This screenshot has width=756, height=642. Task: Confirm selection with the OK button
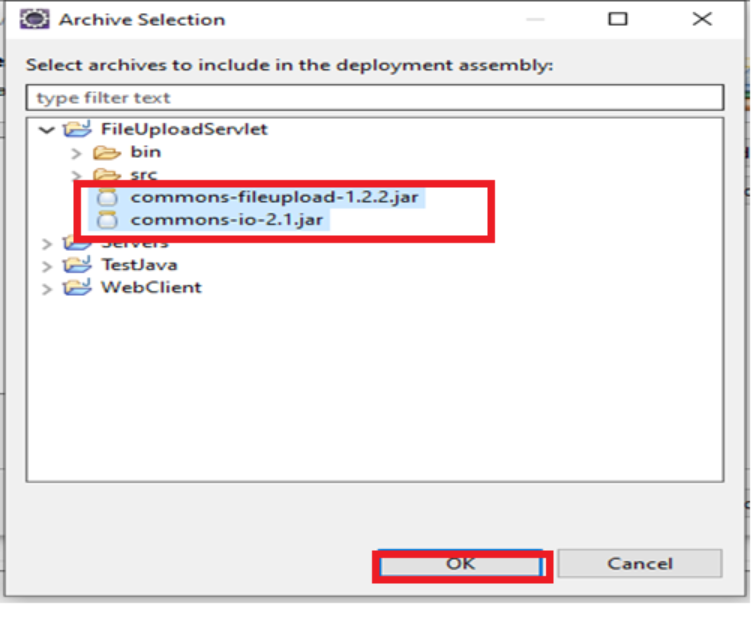(x=461, y=564)
